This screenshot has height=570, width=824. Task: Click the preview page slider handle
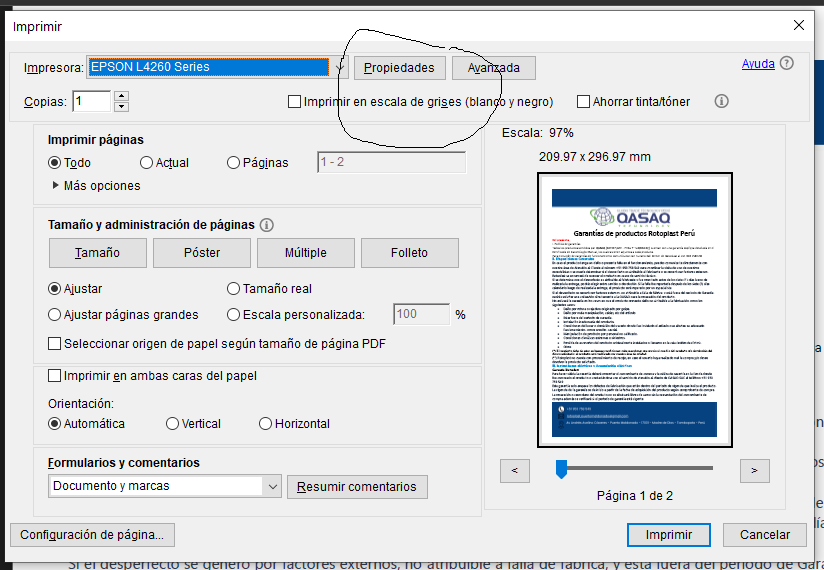coord(561,469)
